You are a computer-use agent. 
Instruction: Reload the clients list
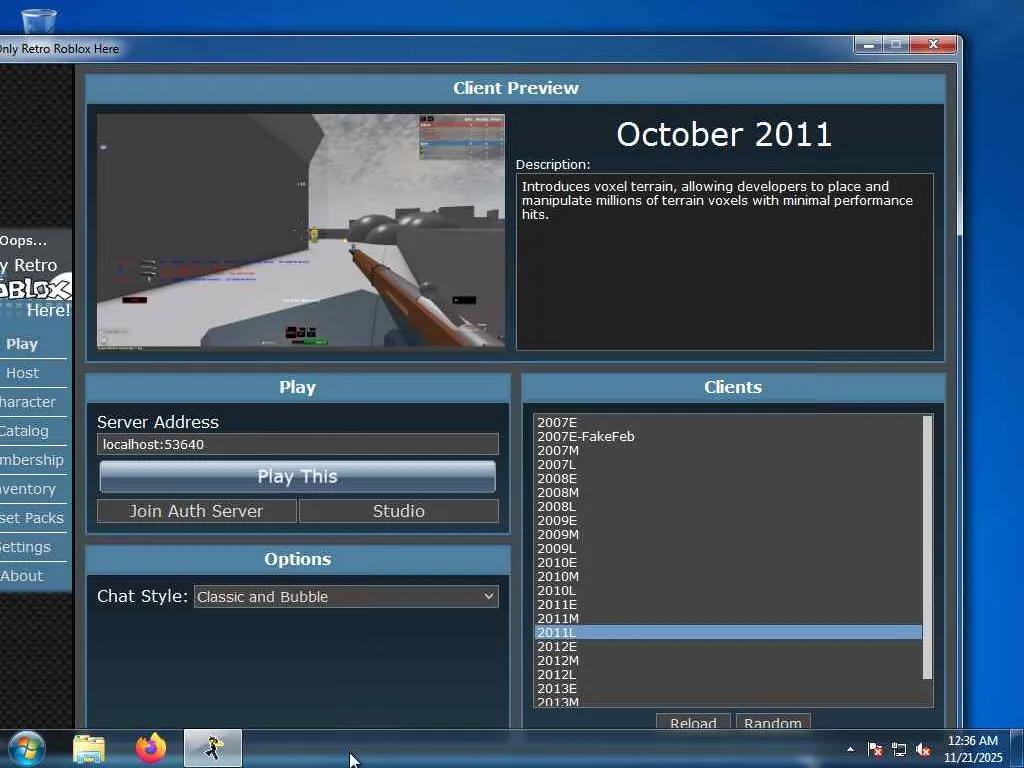pos(693,721)
